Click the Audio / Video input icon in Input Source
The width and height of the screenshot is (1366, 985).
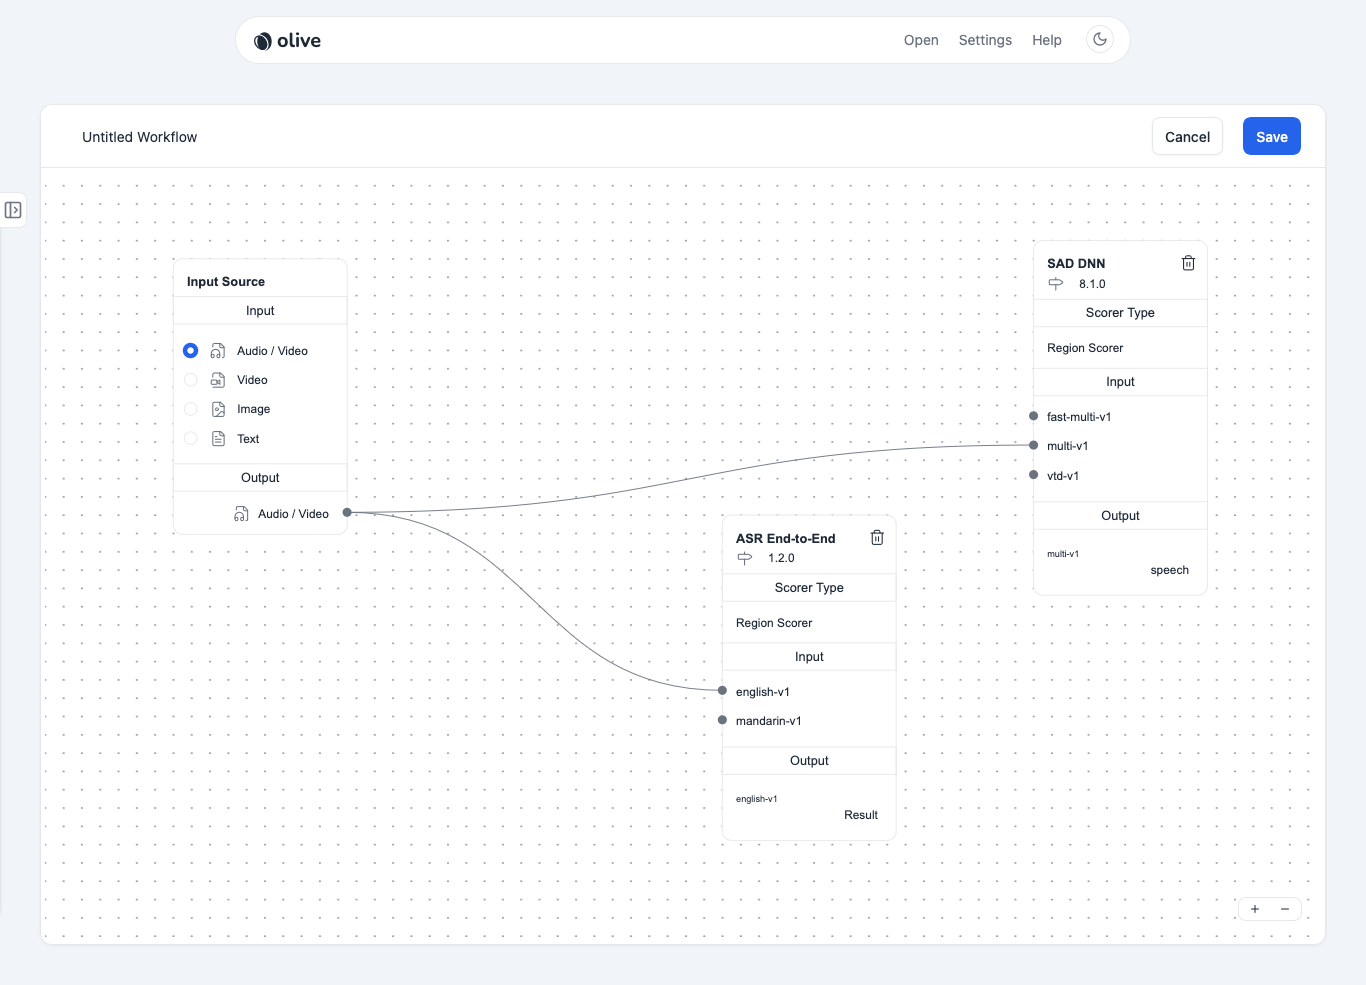click(217, 350)
